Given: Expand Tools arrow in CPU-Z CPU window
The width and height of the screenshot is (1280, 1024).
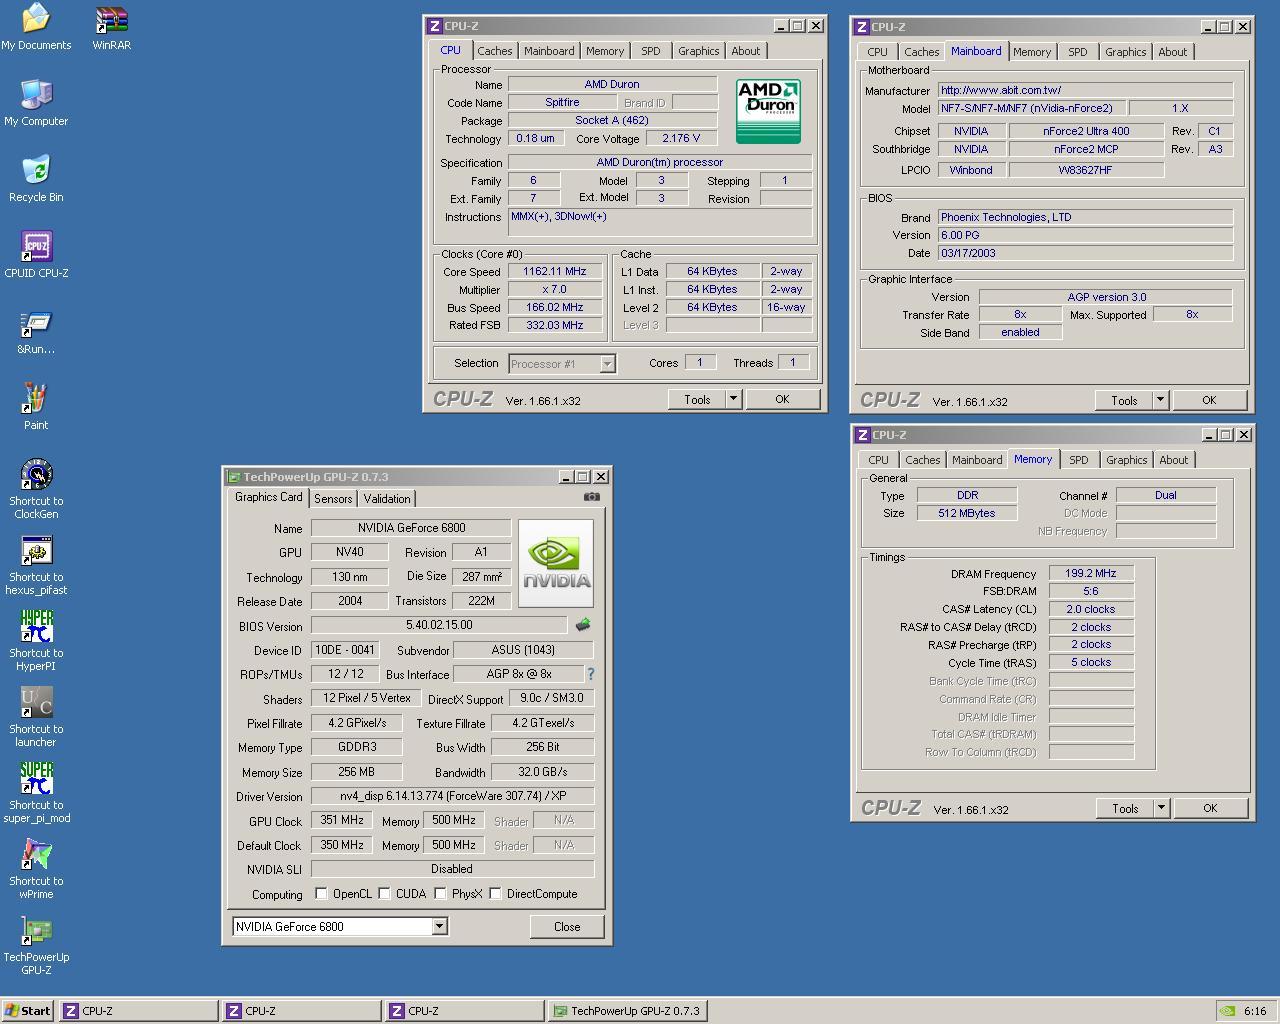Looking at the screenshot, I should click(733, 399).
